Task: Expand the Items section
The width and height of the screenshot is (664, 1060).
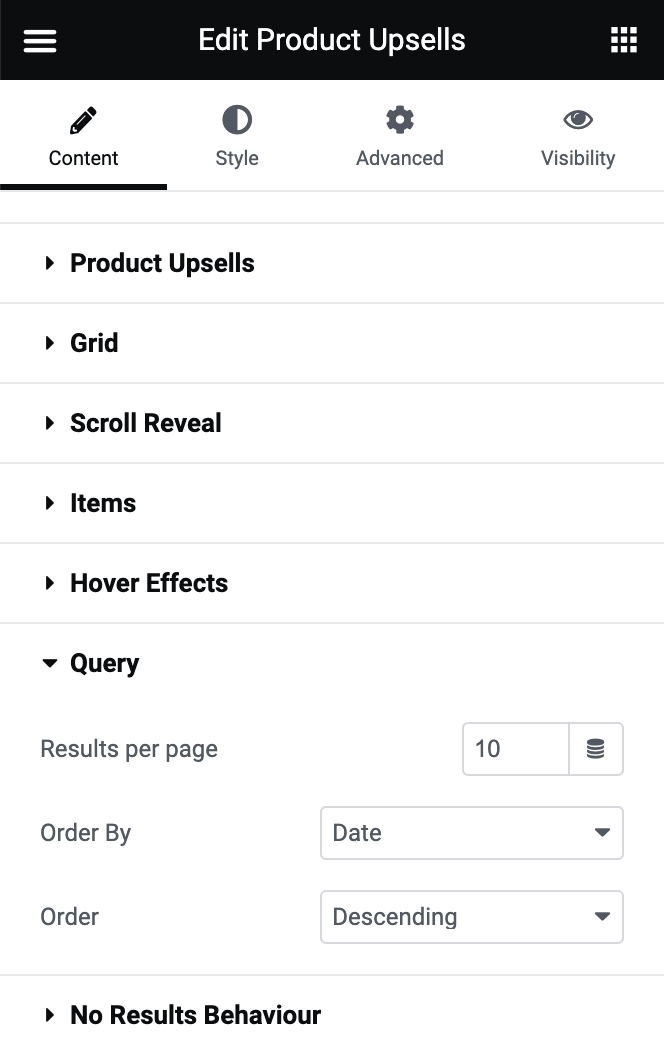Action: pyautogui.click(x=103, y=503)
